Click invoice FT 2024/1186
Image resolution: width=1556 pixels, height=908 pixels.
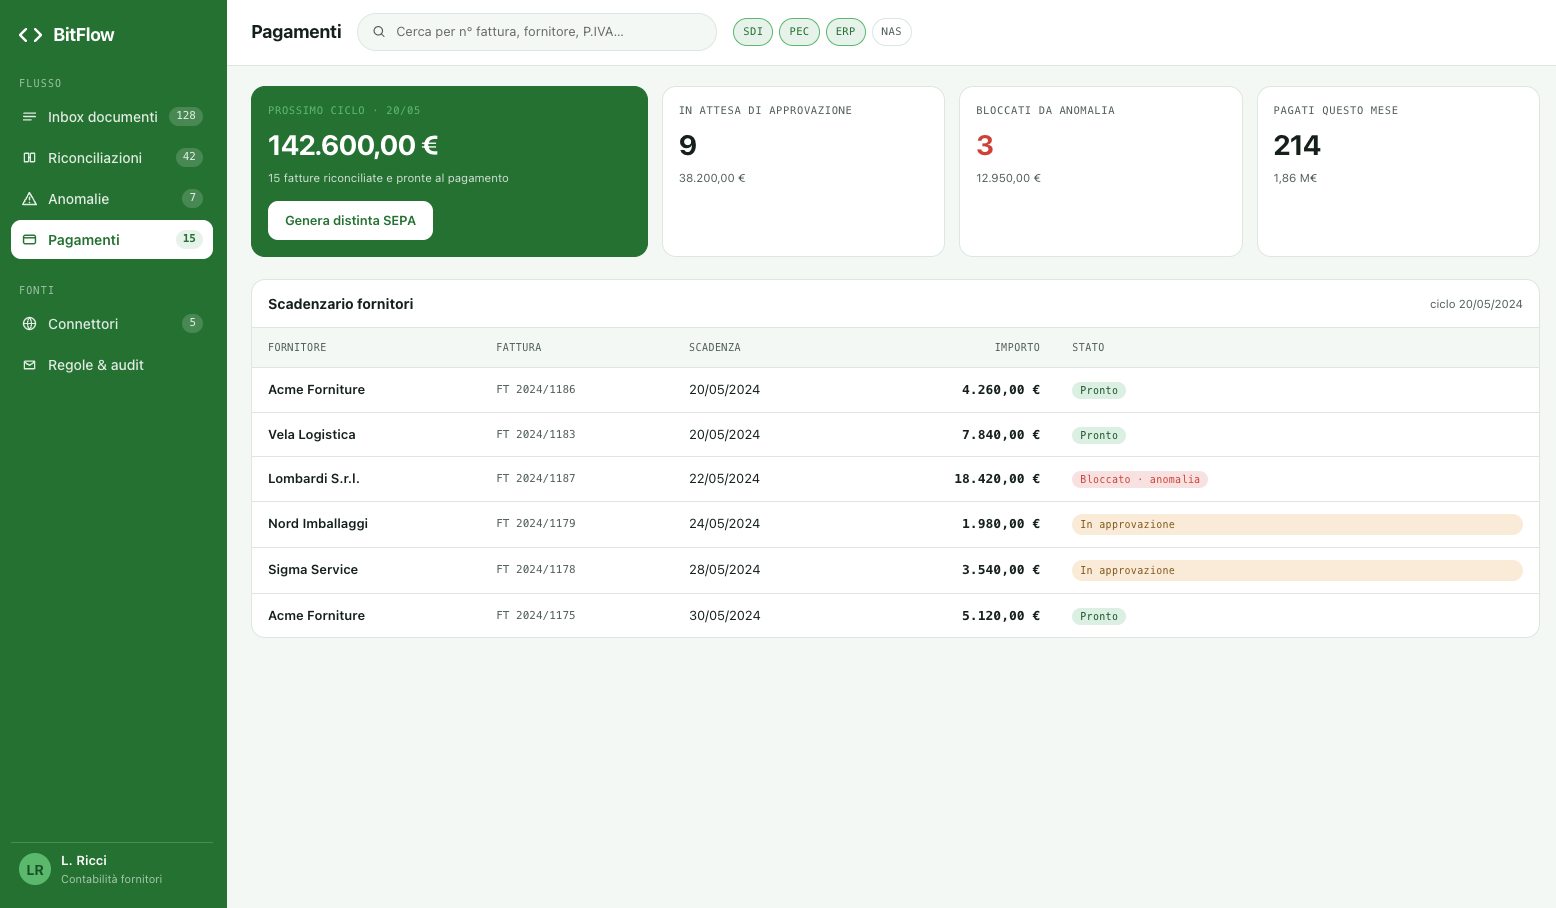point(536,390)
